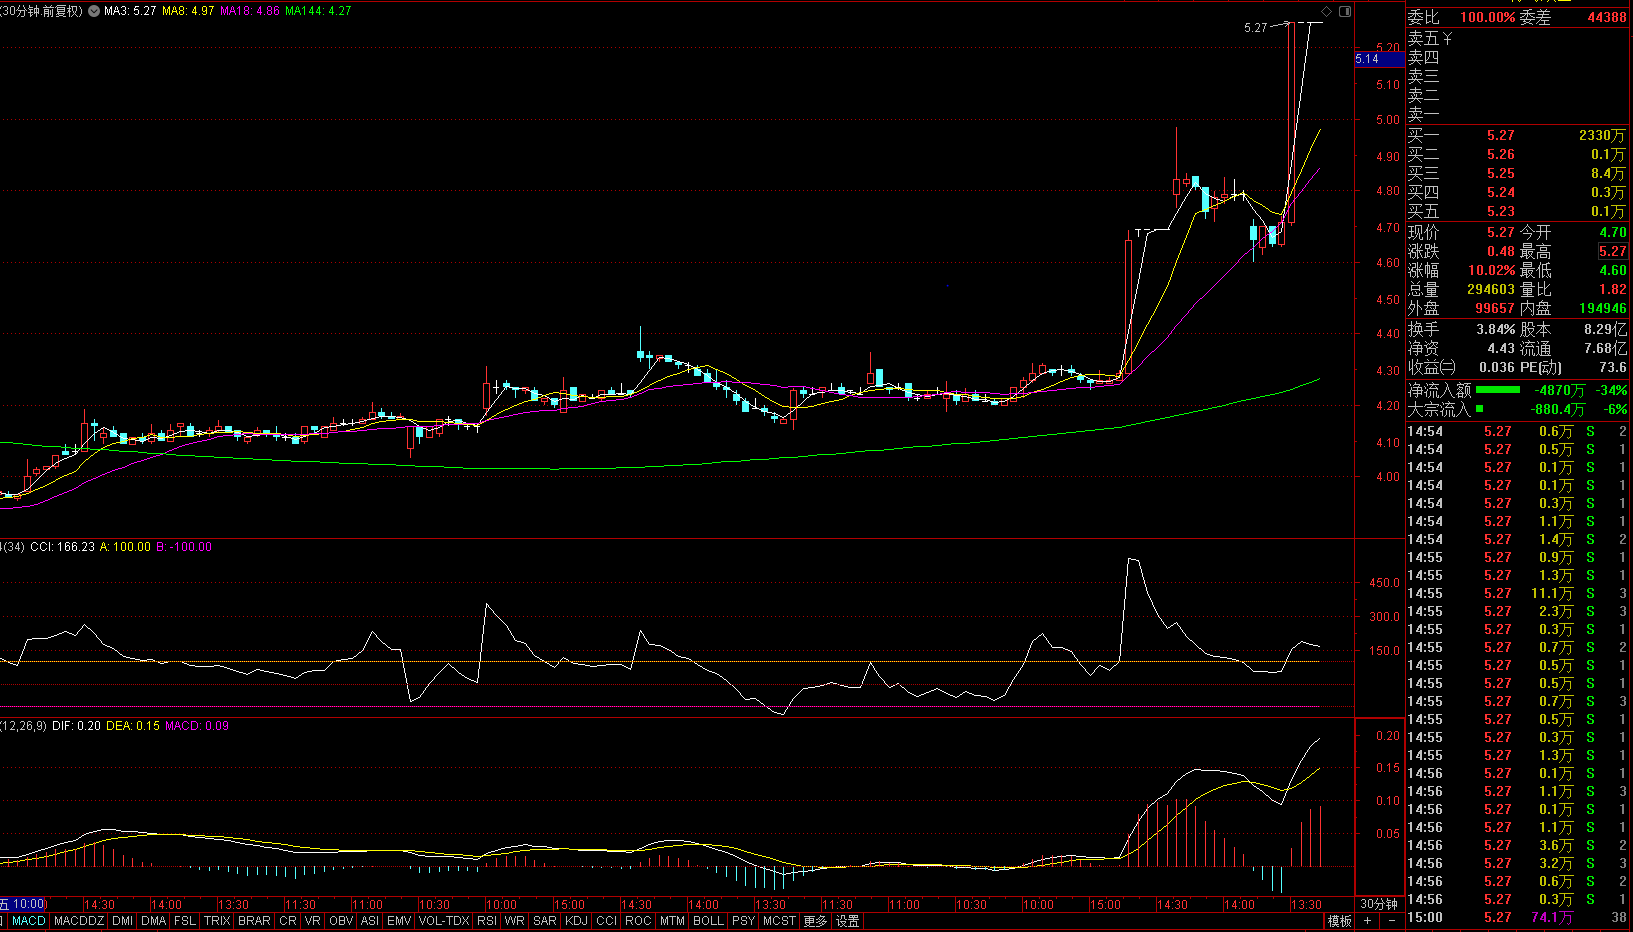Select the CR indicator tab
Screen dimensions: 1633x932
pos(288,921)
